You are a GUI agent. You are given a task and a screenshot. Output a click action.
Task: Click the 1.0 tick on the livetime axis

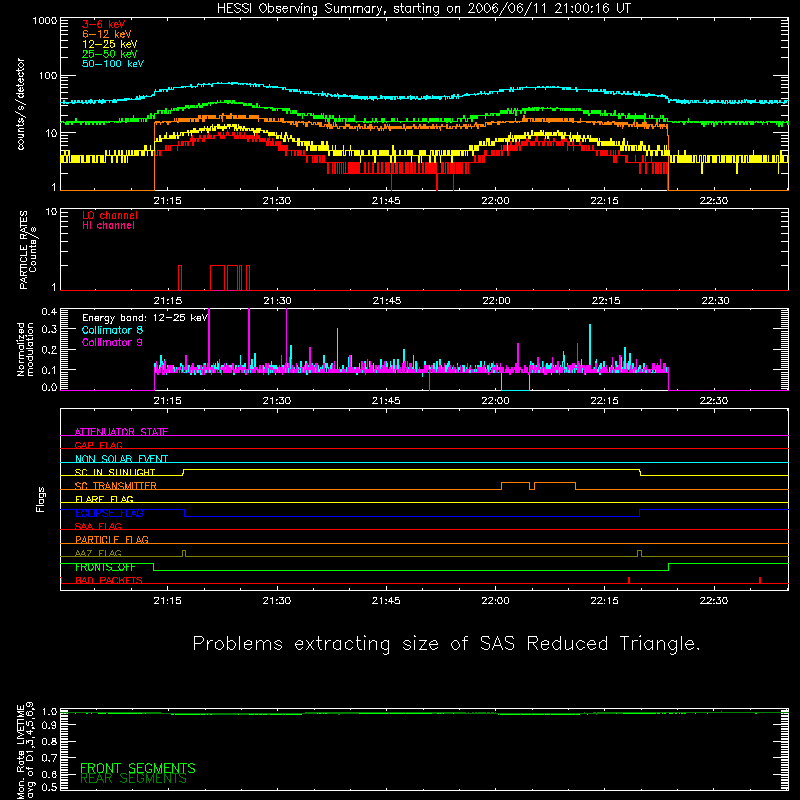49,711
